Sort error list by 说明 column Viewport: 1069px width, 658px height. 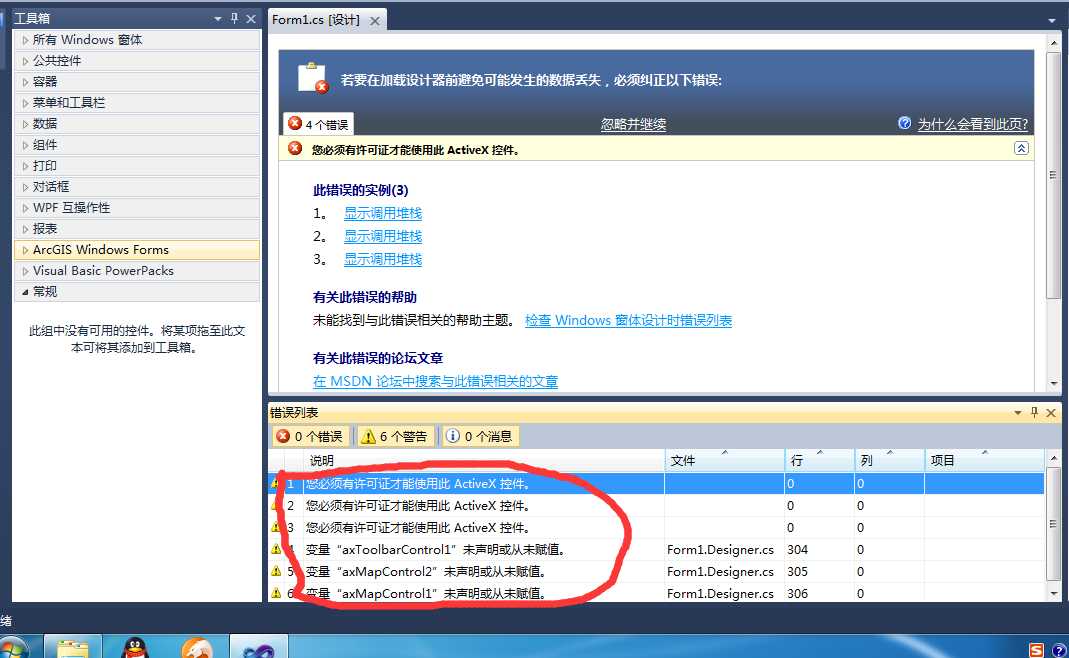484,461
